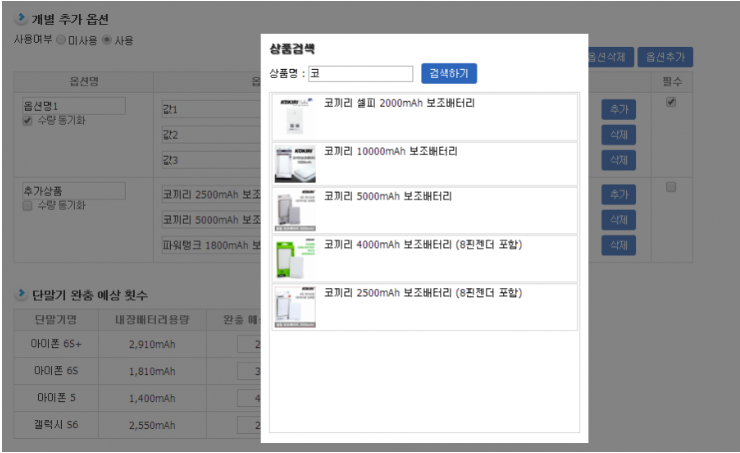Pick the 코끼리 4000mAh green package image
The width and height of the screenshot is (740, 453).
pyautogui.click(x=294, y=259)
